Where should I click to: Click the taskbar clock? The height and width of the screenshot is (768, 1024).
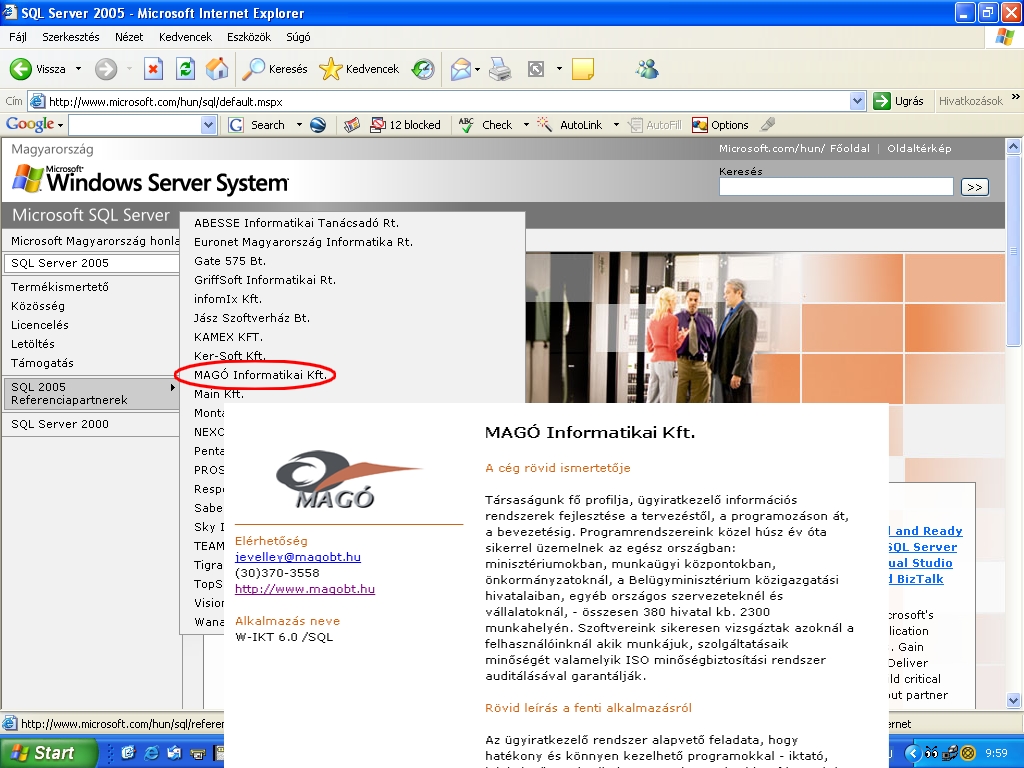coord(996,753)
